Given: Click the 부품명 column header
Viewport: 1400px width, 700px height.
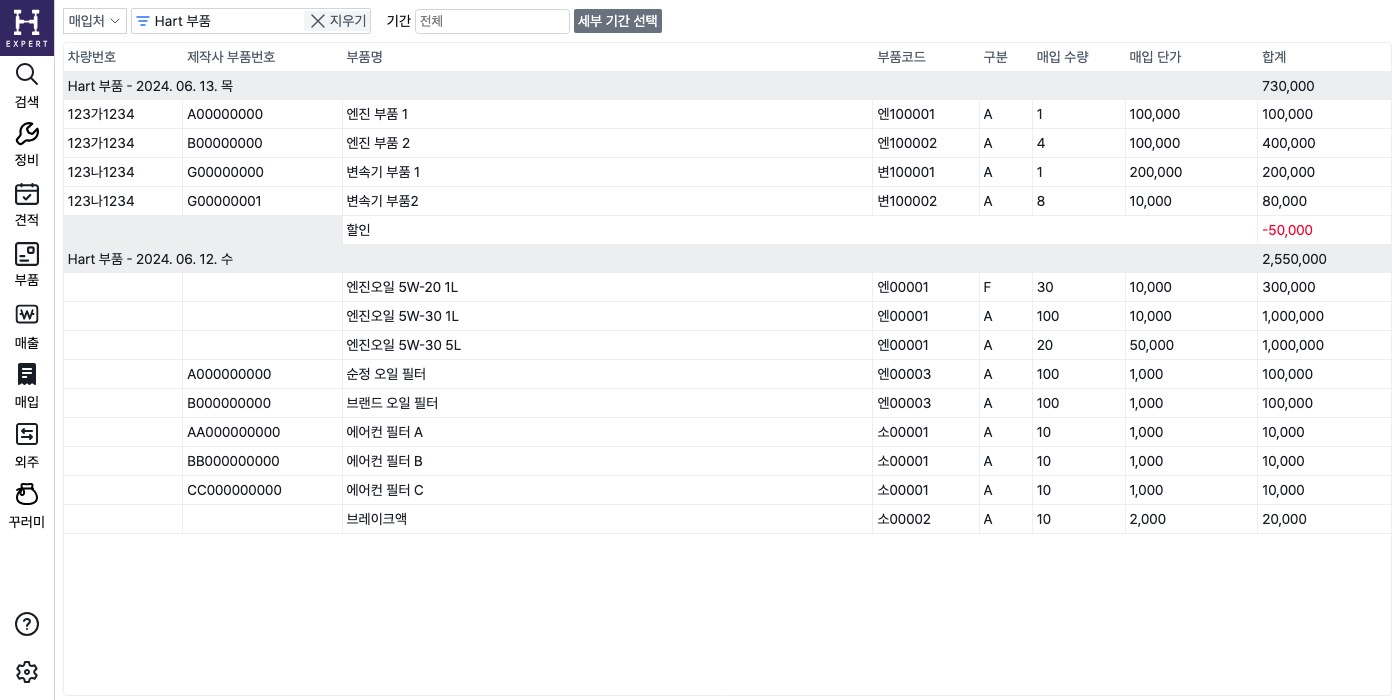Looking at the screenshot, I should (x=364, y=57).
